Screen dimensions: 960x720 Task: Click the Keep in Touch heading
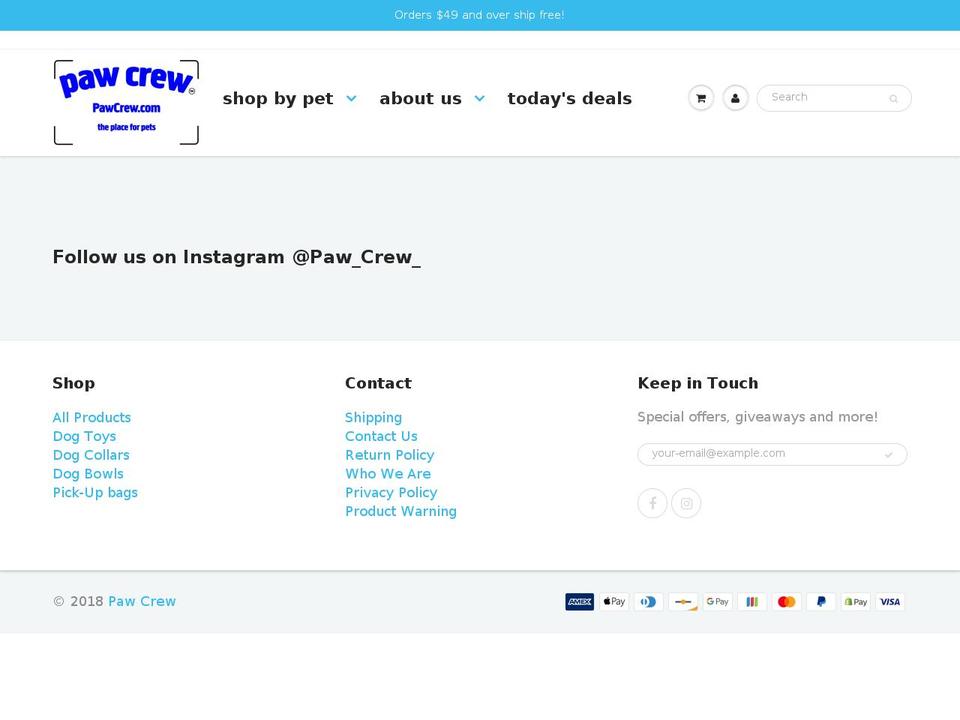[698, 383]
